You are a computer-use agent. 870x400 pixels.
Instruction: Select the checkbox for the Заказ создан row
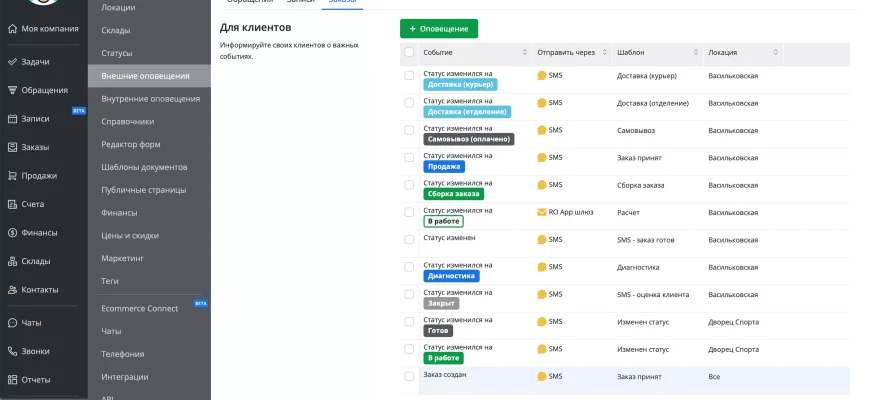pyautogui.click(x=409, y=376)
